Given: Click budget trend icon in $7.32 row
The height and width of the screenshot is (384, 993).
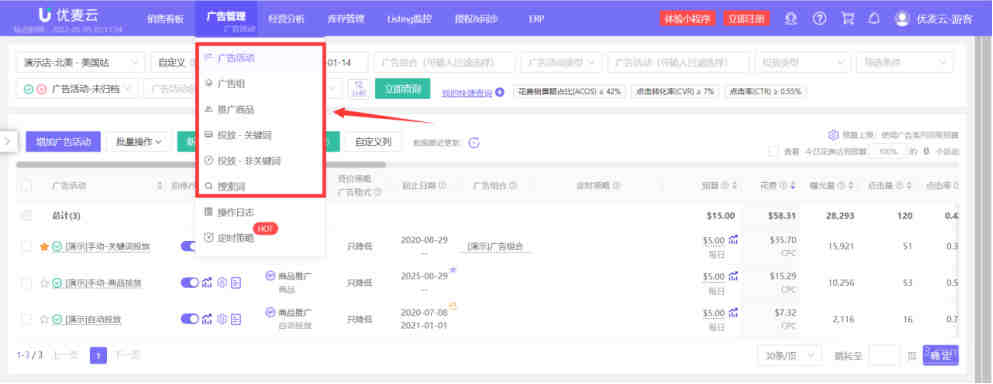Looking at the screenshot, I should click(734, 313).
